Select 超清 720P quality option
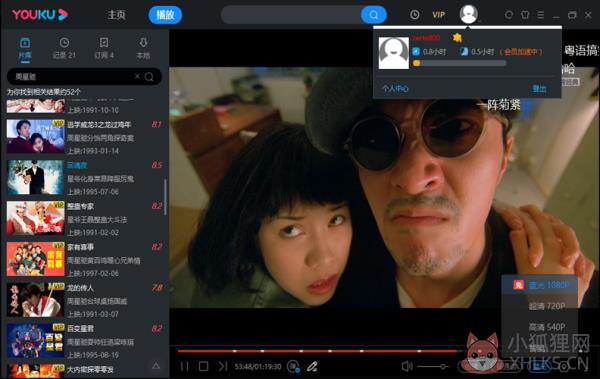Screen dimensions: 600x379 [x=546, y=306]
